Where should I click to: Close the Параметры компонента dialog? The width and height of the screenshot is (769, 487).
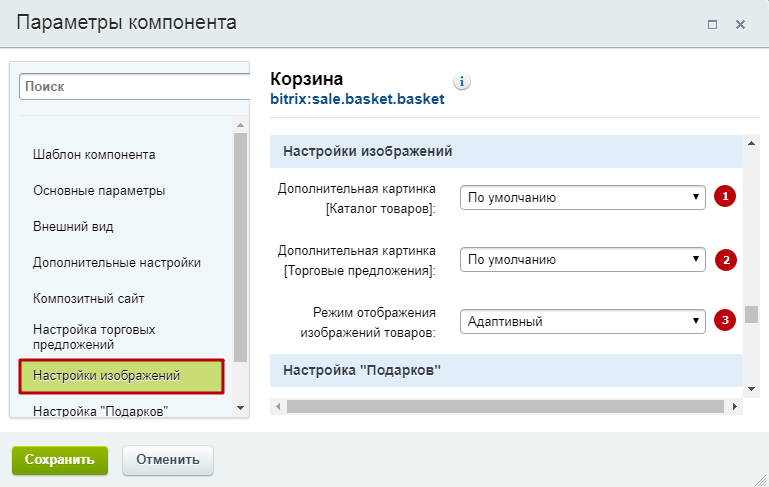point(741,24)
